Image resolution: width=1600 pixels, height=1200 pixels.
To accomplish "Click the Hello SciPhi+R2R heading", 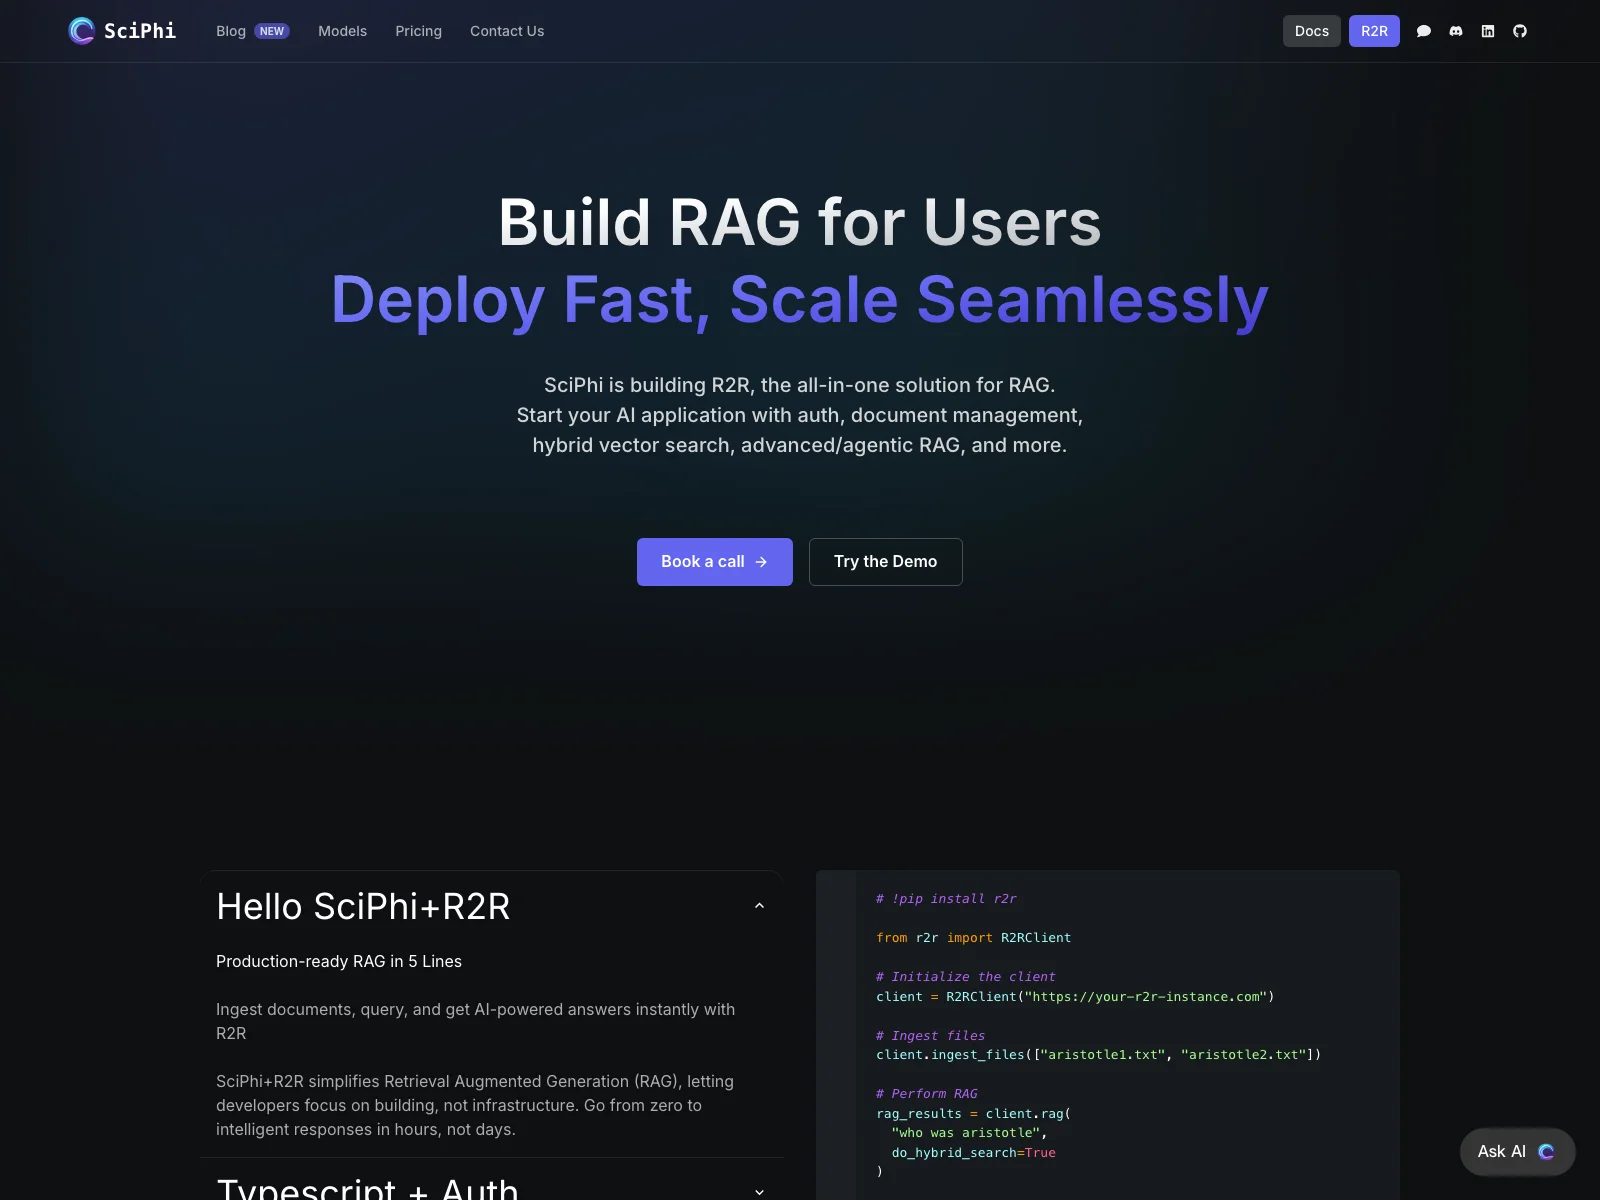I will (x=363, y=906).
